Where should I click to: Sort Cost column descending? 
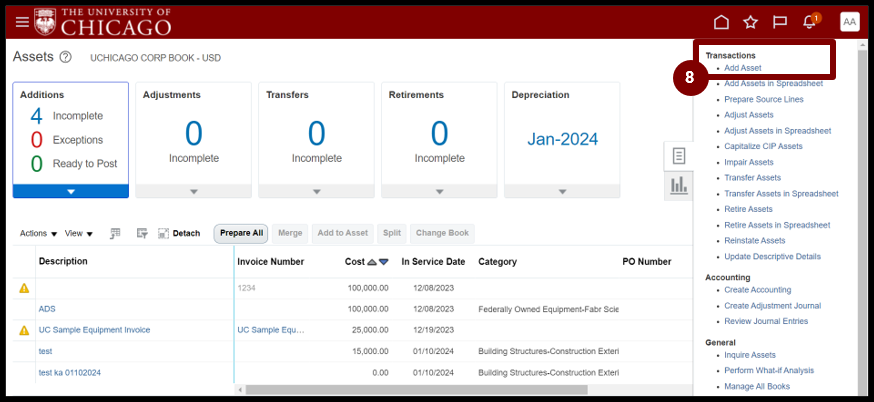point(383,262)
